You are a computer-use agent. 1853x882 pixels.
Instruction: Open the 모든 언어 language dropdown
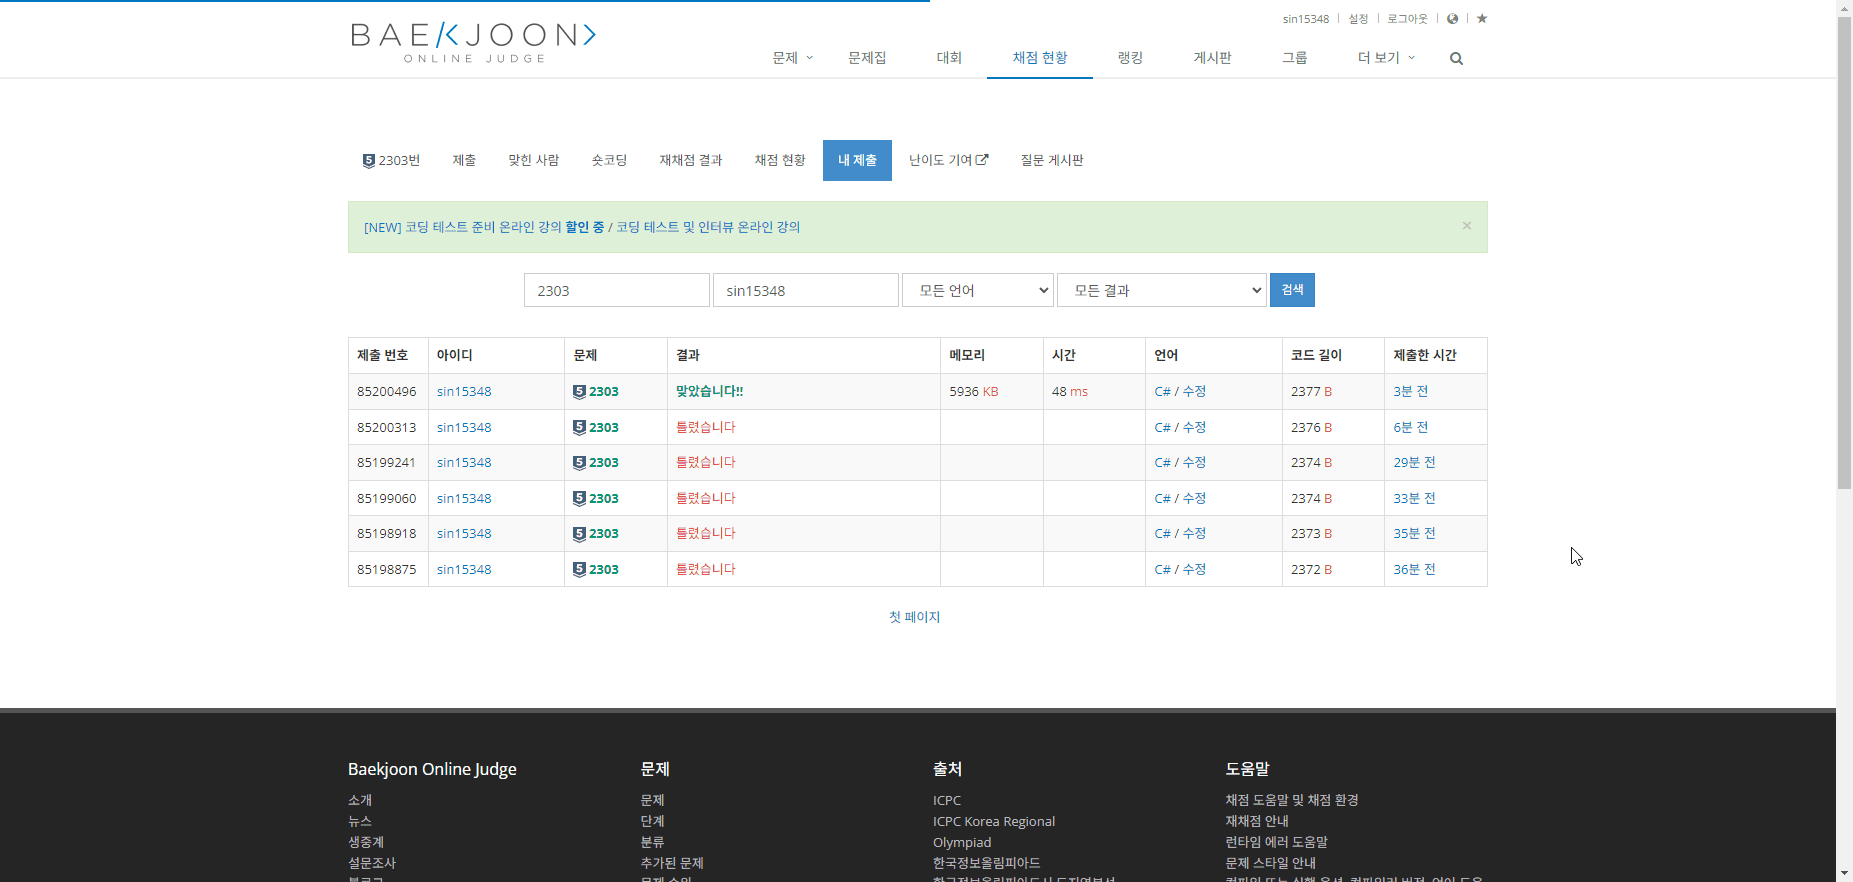click(978, 290)
